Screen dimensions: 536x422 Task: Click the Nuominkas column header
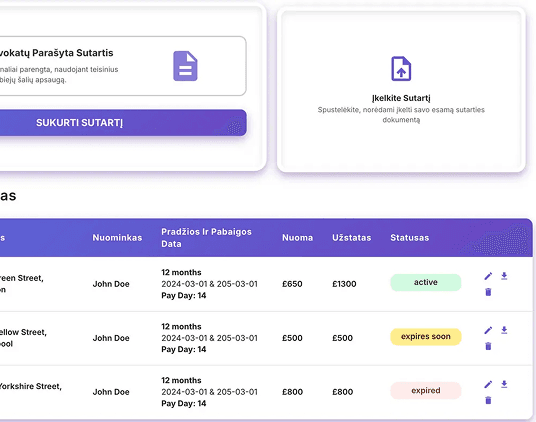[117, 238]
